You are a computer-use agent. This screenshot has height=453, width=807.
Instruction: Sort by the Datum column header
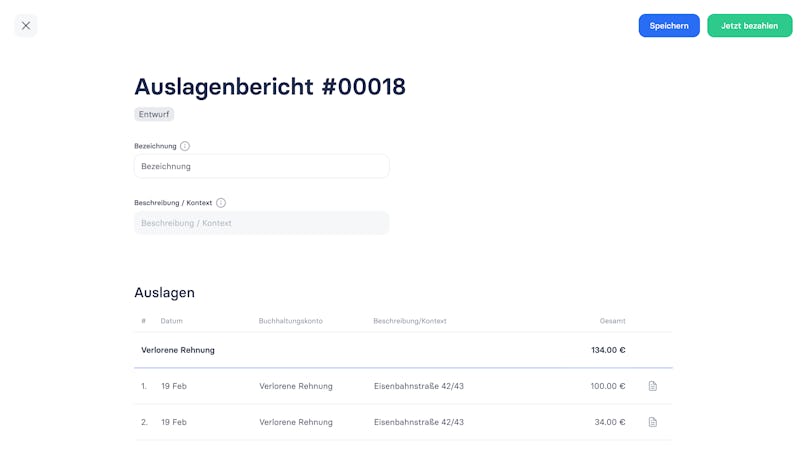pyautogui.click(x=171, y=321)
